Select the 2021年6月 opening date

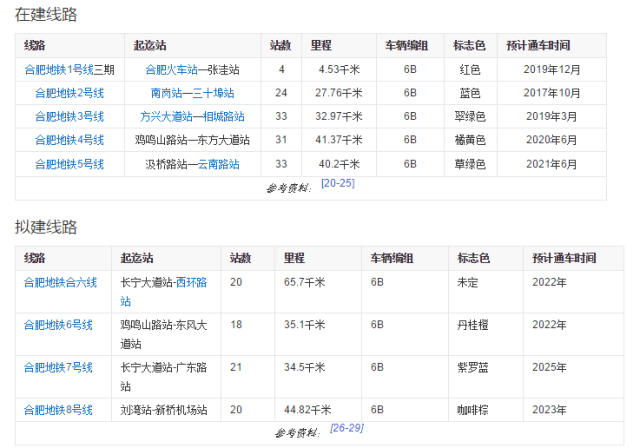click(x=552, y=164)
